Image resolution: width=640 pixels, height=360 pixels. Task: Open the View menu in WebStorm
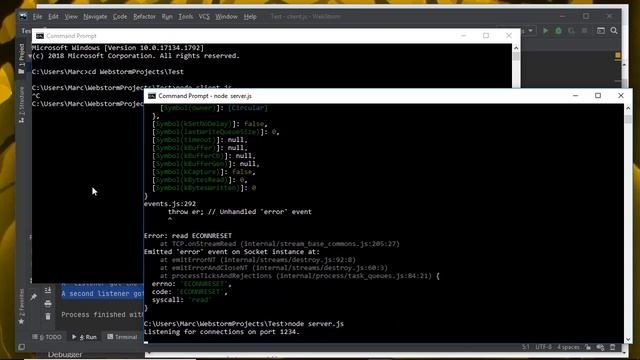pyautogui.click(x=71, y=17)
